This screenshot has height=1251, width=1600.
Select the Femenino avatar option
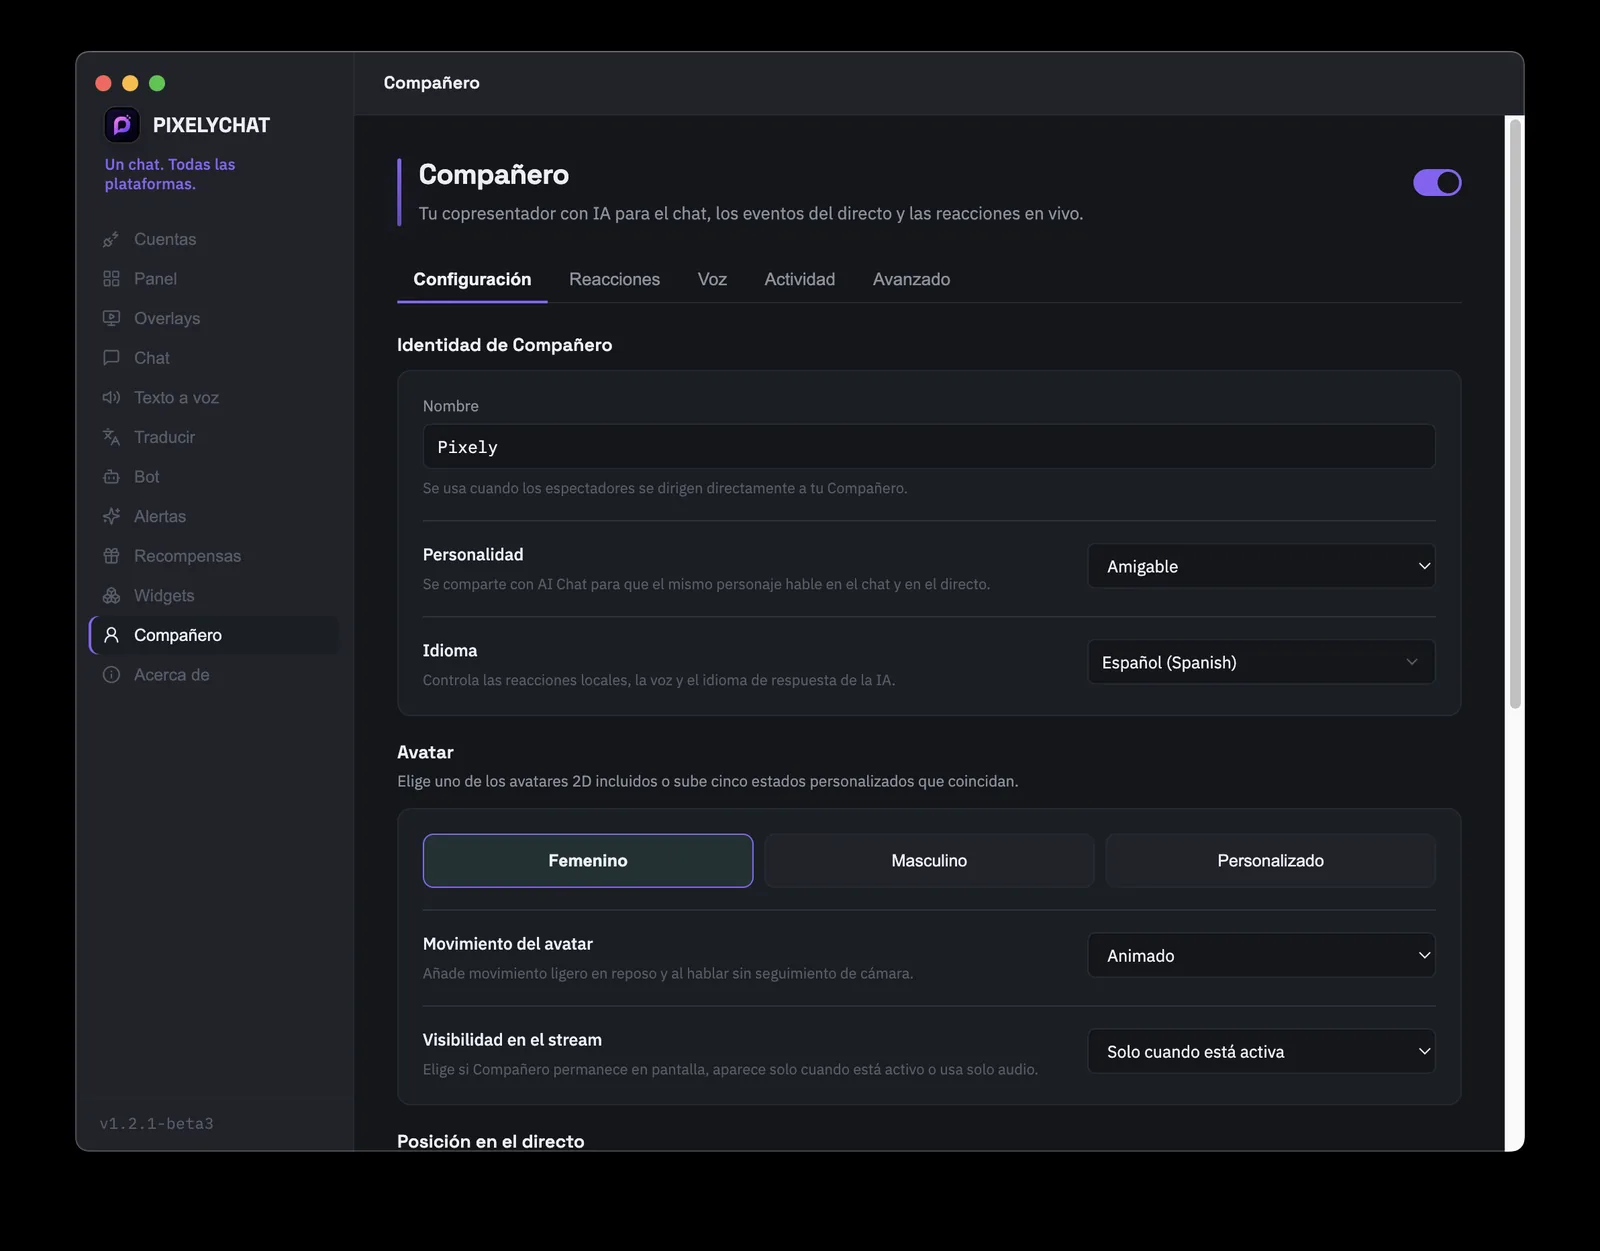pos(588,861)
